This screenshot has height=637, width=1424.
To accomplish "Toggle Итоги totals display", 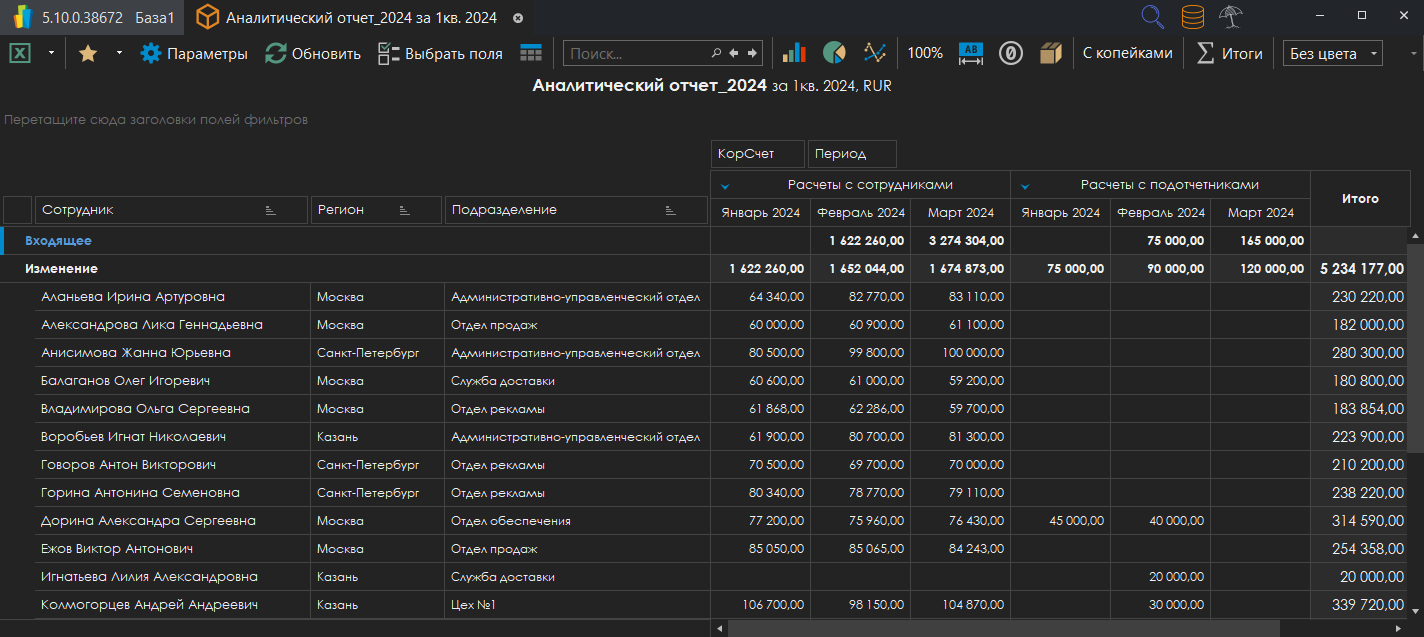I will tap(1230, 53).
